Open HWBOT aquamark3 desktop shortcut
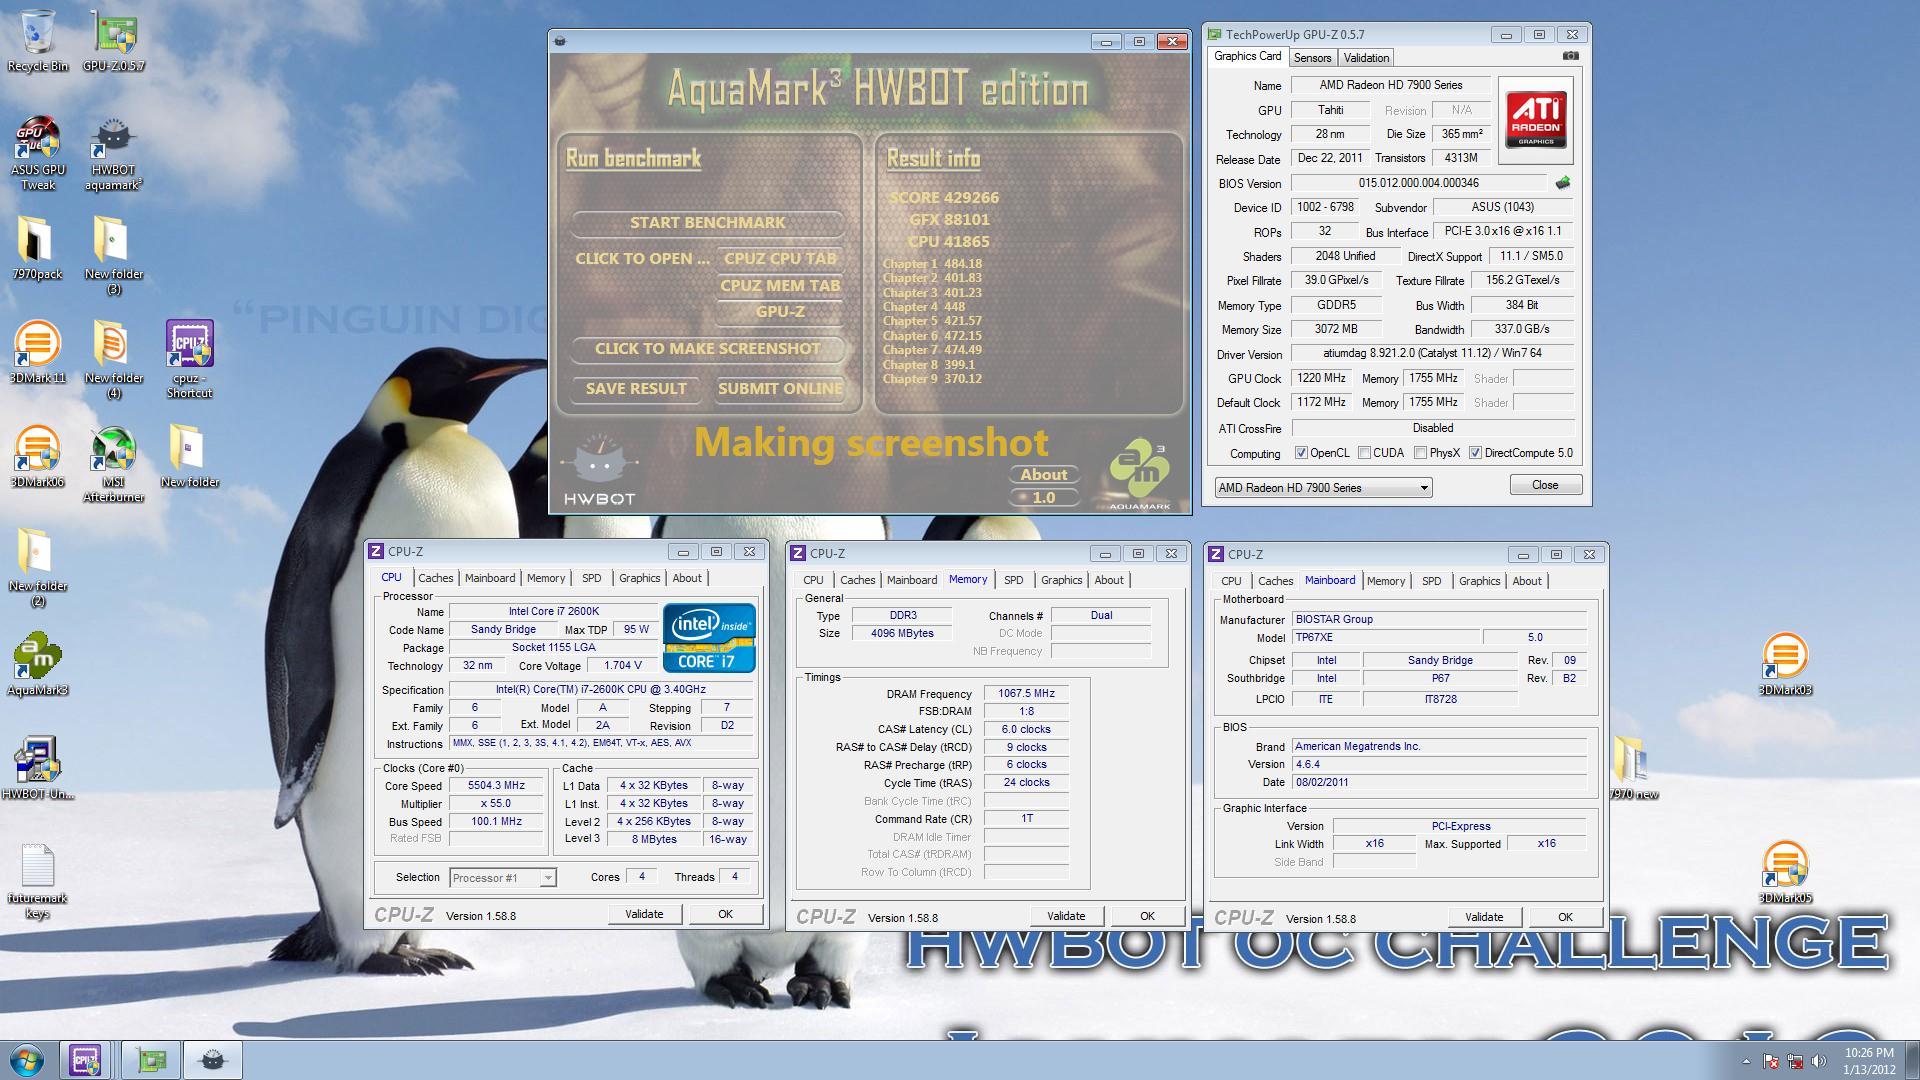Image resolution: width=1920 pixels, height=1080 pixels. [114, 153]
